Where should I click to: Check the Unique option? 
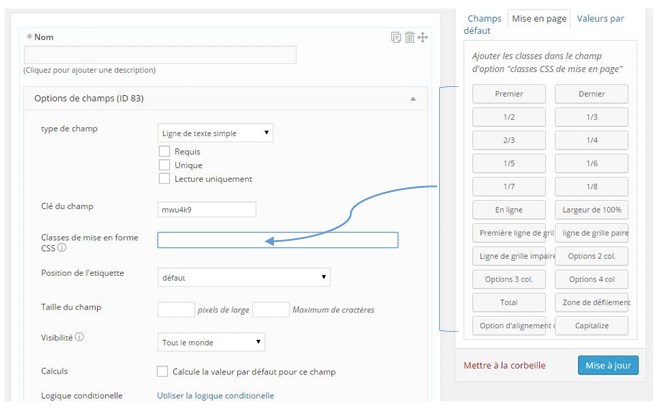pyautogui.click(x=165, y=165)
